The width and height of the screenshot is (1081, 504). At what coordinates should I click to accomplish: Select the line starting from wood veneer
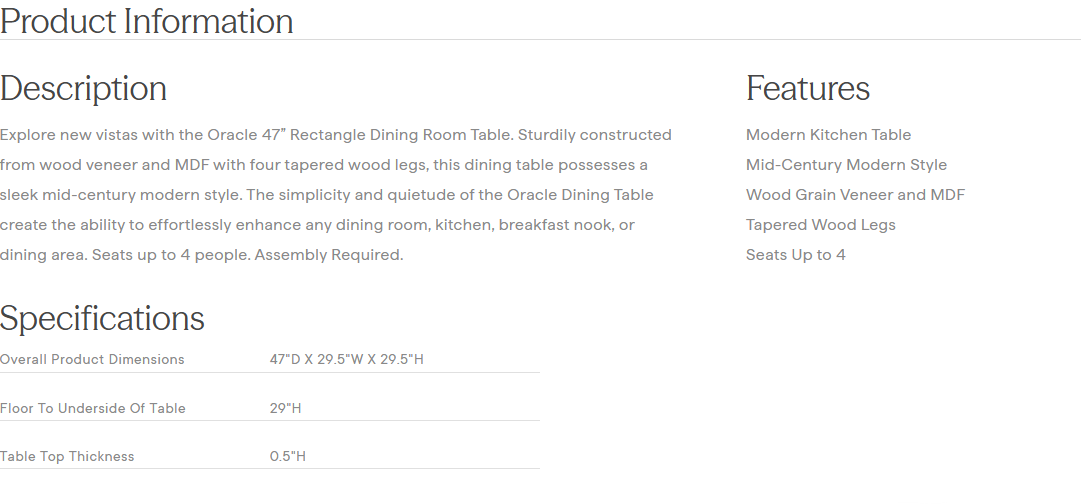tap(323, 165)
